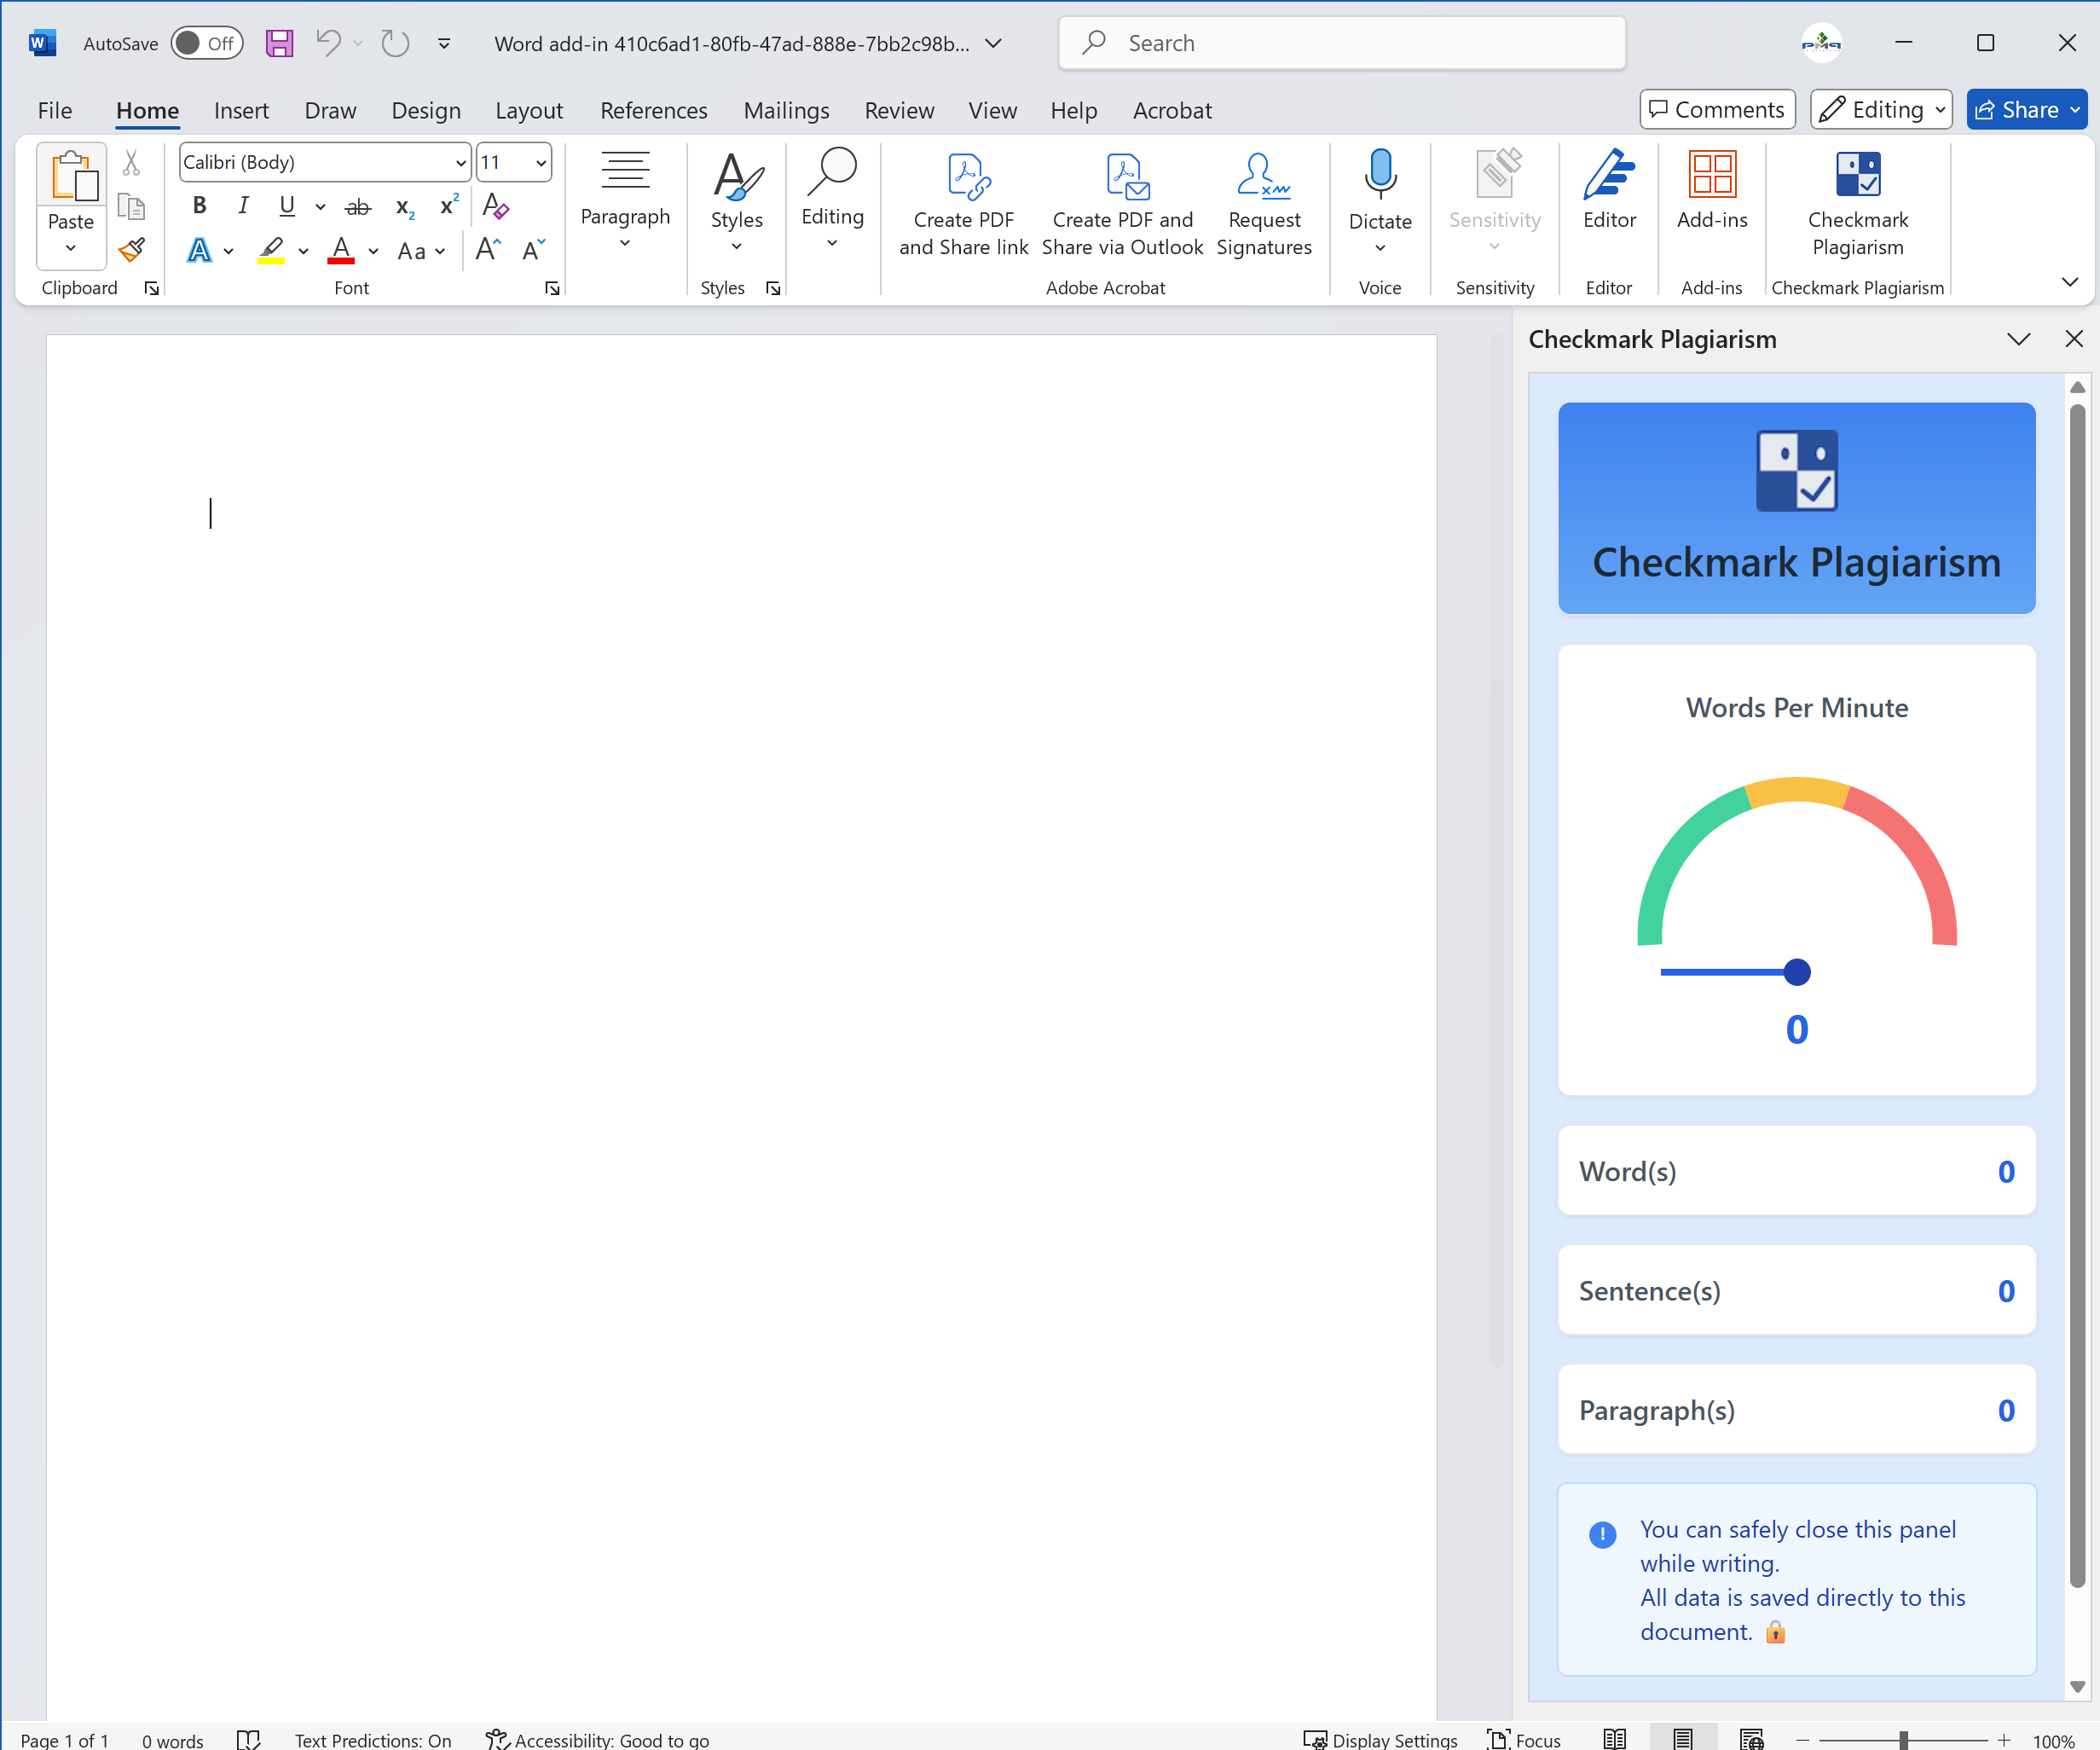
Task: Collapse the ribbon with the chevron
Action: 2070,282
